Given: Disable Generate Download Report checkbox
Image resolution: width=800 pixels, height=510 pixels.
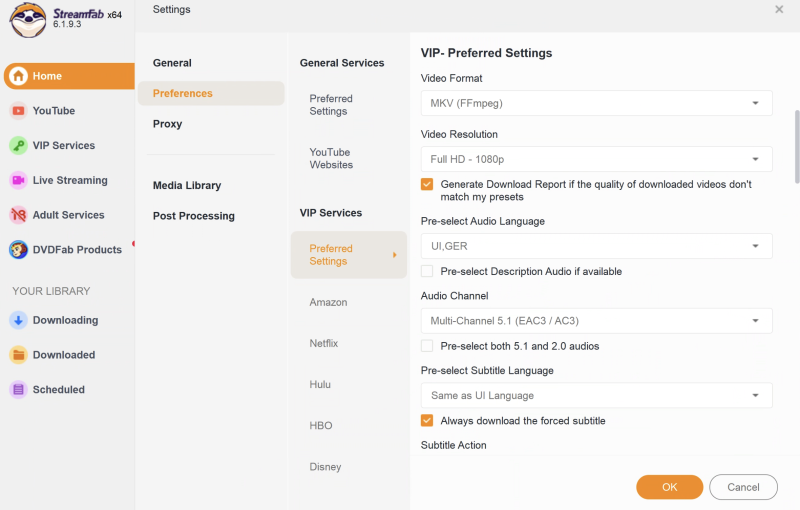Looking at the screenshot, I should [x=427, y=184].
